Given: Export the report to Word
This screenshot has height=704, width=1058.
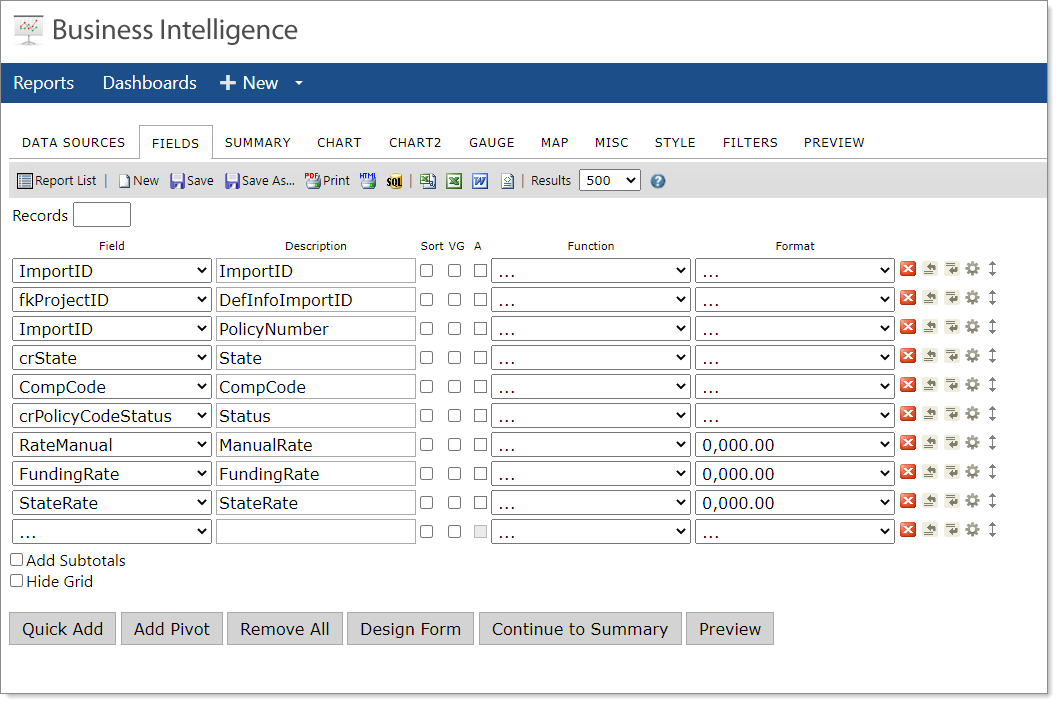Looking at the screenshot, I should (x=480, y=181).
